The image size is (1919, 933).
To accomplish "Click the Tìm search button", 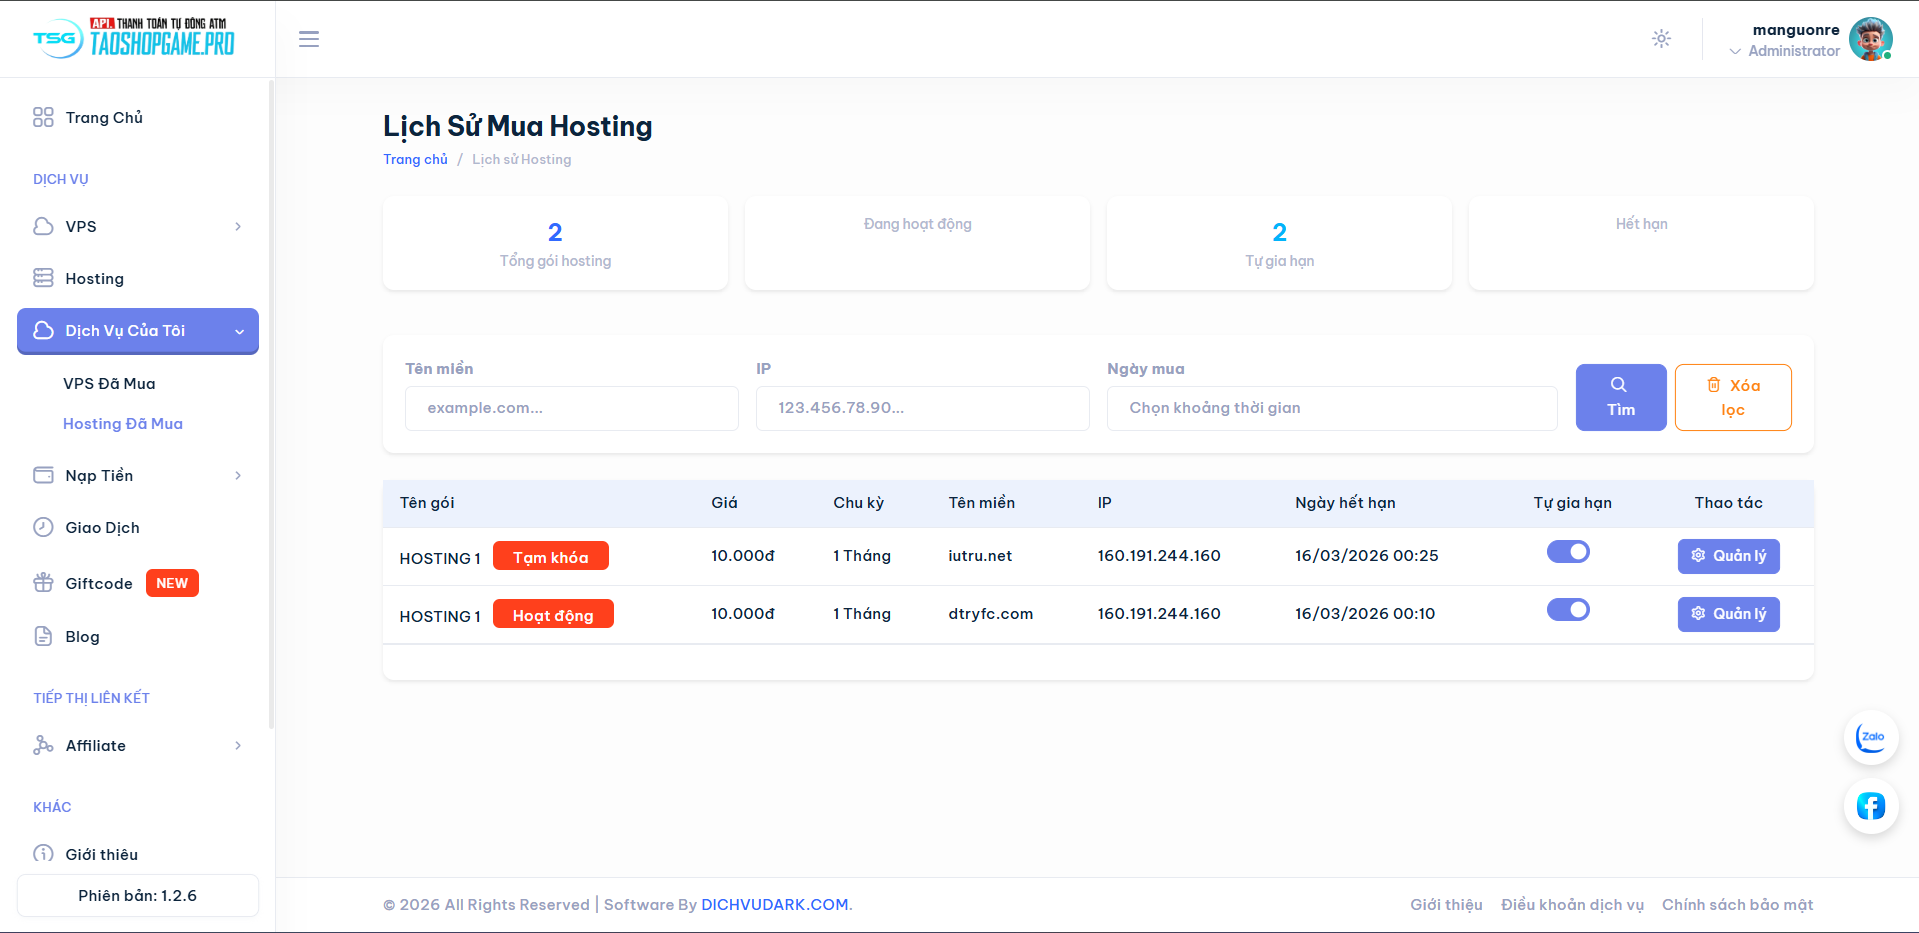I will point(1620,397).
